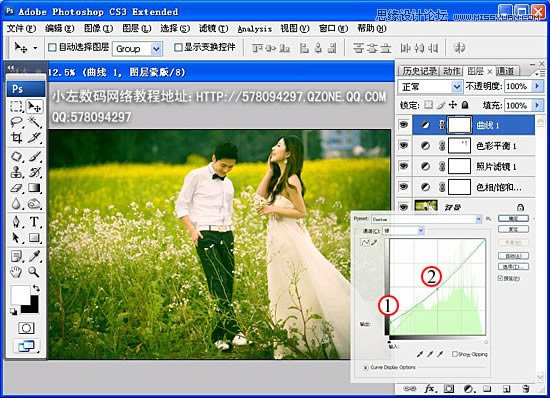Click the foreground color swatch
Image resolution: width=550 pixels, height=398 pixels.
(20, 295)
